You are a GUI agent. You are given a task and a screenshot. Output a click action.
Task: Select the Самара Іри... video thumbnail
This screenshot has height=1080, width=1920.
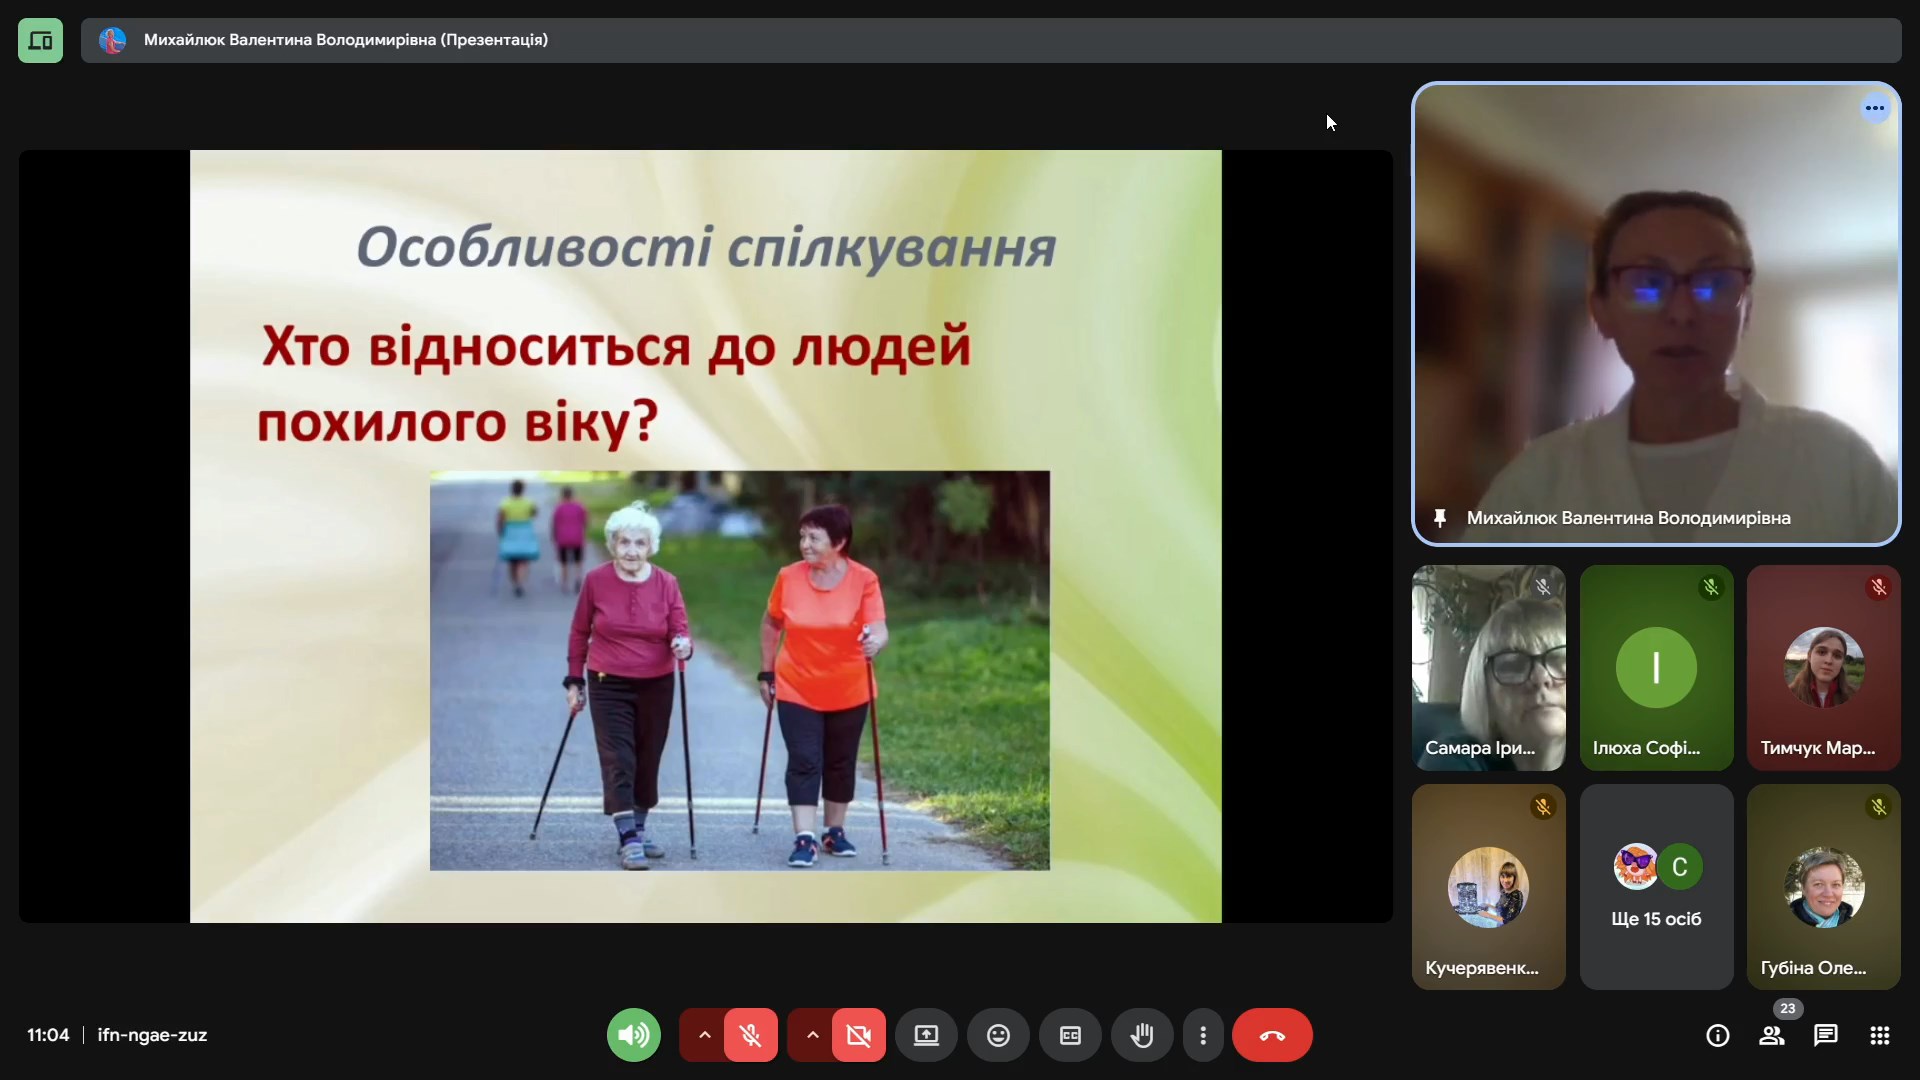(1488, 667)
